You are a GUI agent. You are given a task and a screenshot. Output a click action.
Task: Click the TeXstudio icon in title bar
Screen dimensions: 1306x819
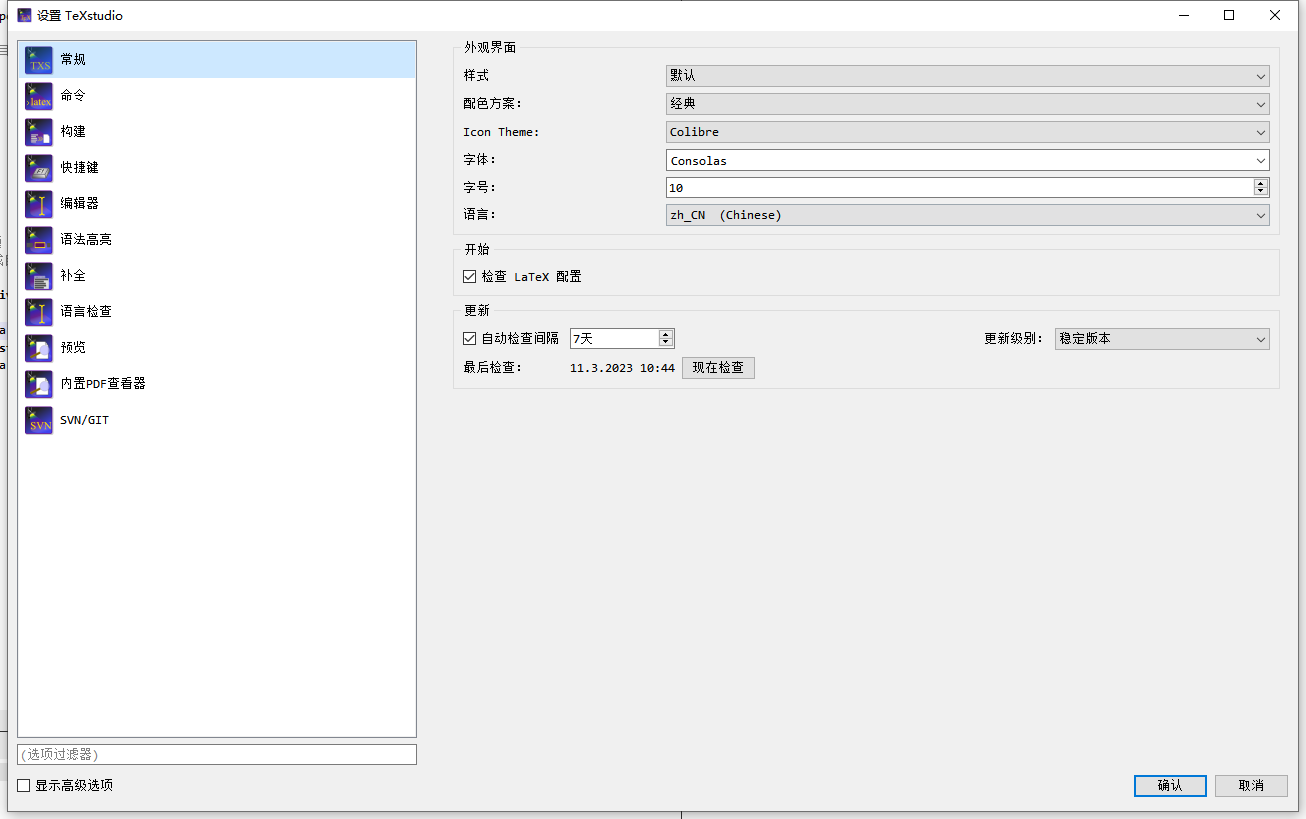[x=24, y=15]
